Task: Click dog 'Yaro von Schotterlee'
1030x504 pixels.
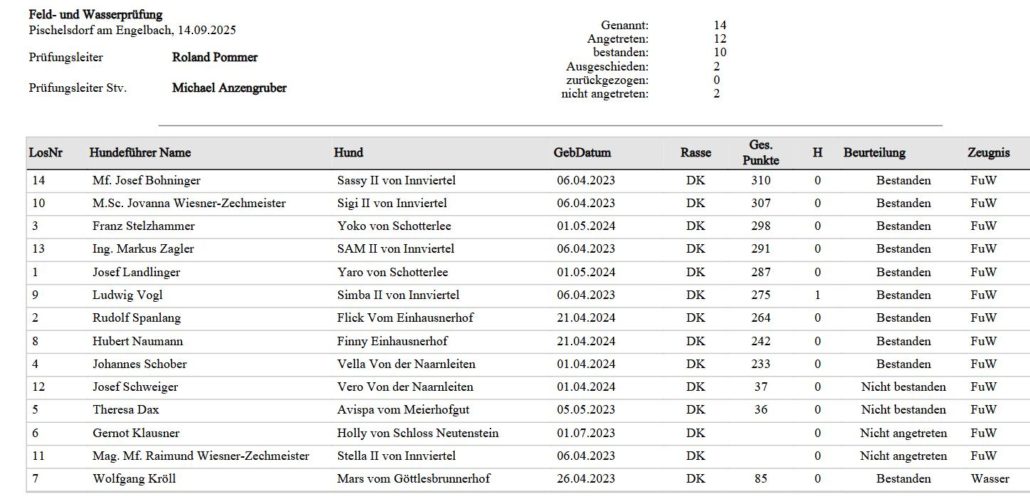Action: [x=392, y=272]
